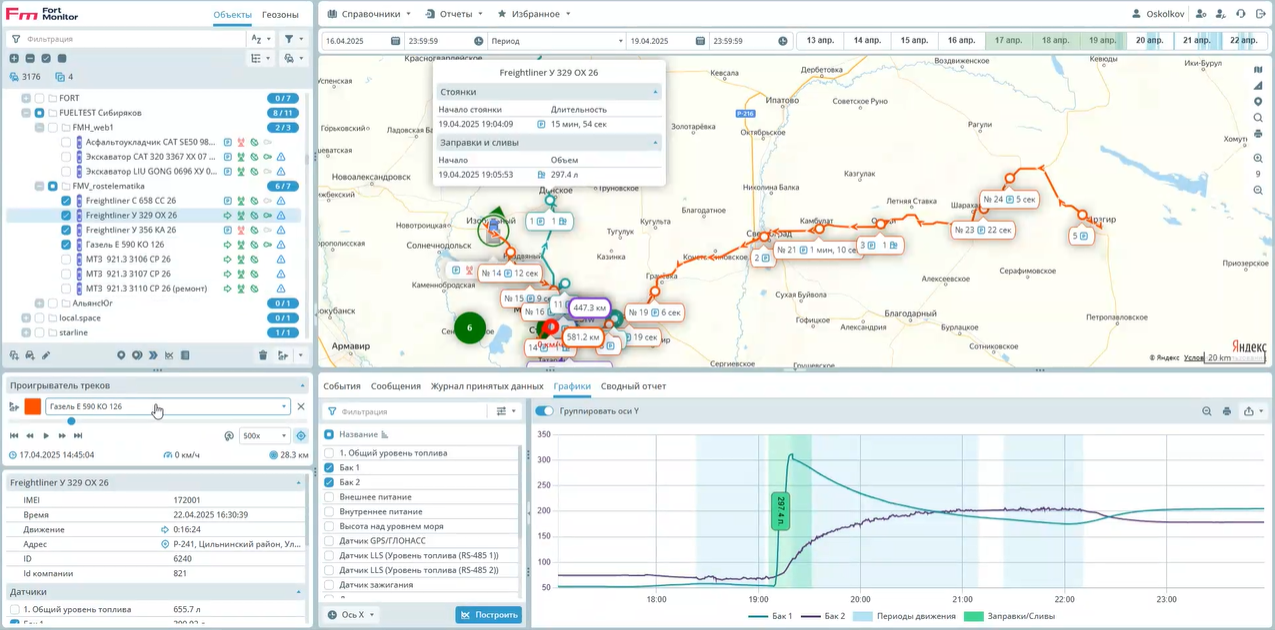The height and width of the screenshot is (630, 1275).
Task: Click the collapse-all minus icon above the tree
Action: pos(30,59)
